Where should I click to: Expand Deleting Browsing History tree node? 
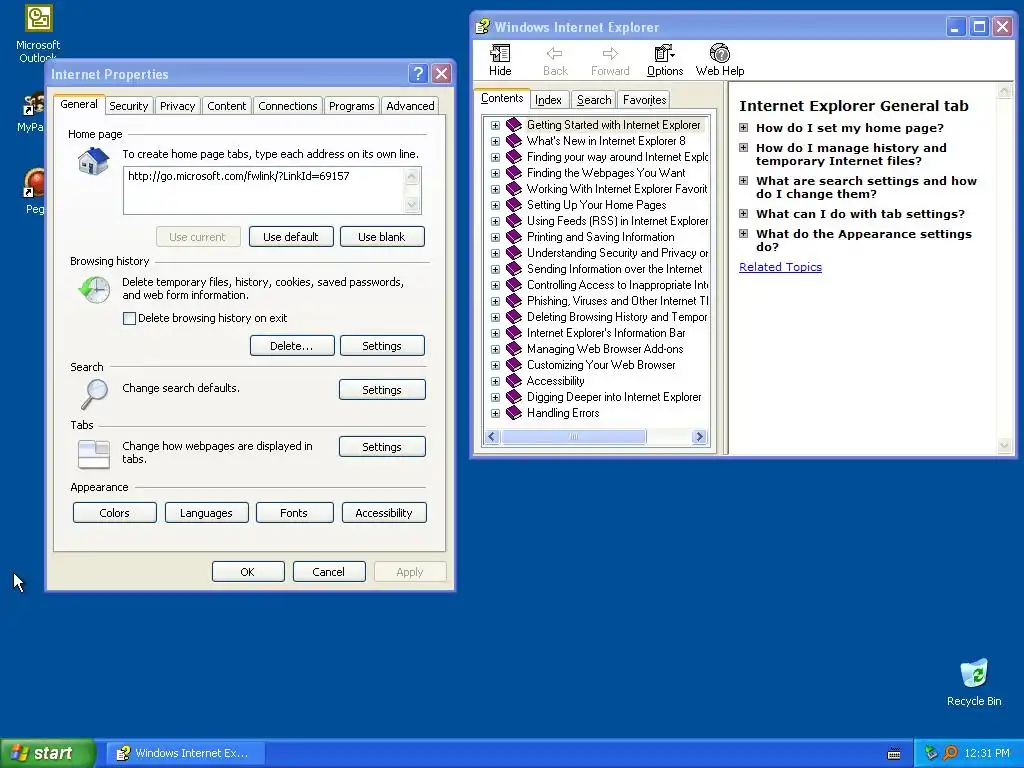coord(495,317)
